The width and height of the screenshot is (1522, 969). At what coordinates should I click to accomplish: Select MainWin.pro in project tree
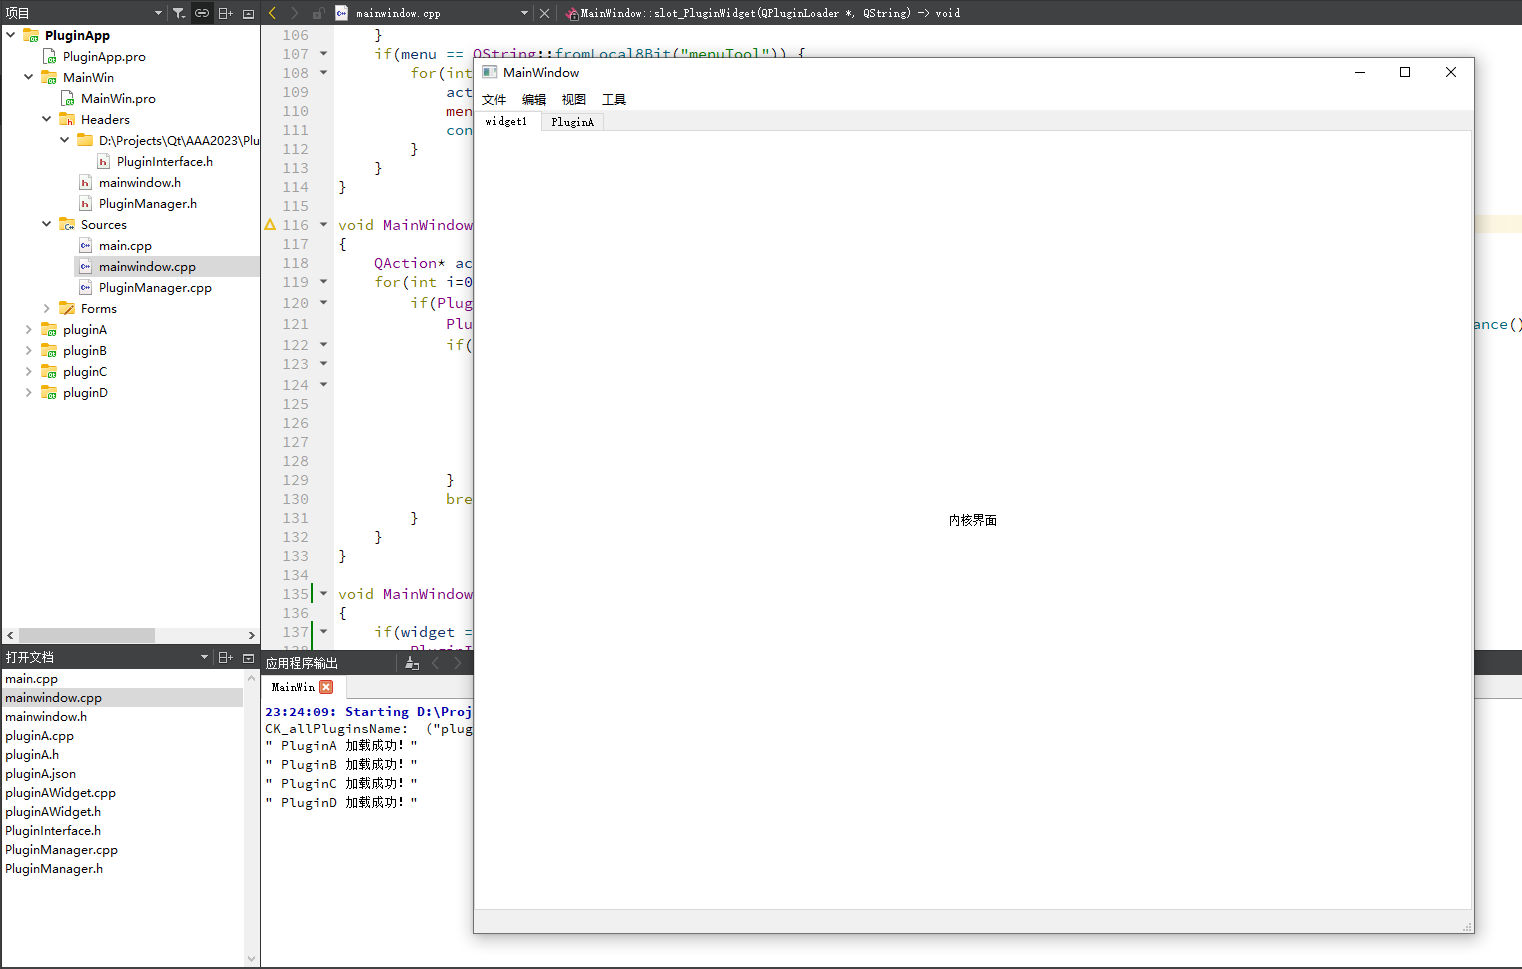coord(118,98)
